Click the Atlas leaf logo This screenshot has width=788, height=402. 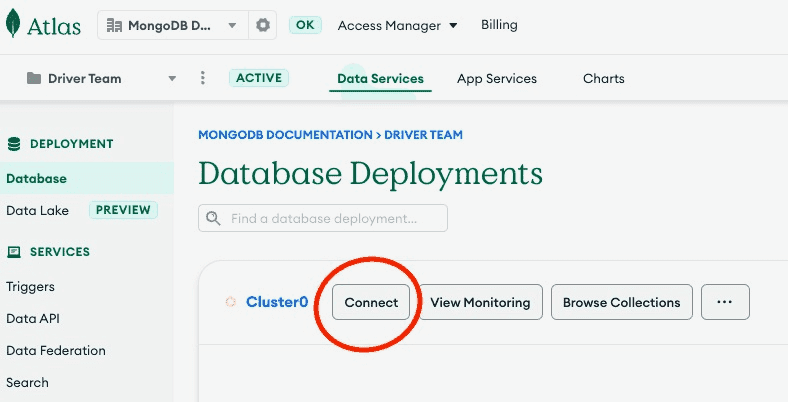tap(13, 23)
